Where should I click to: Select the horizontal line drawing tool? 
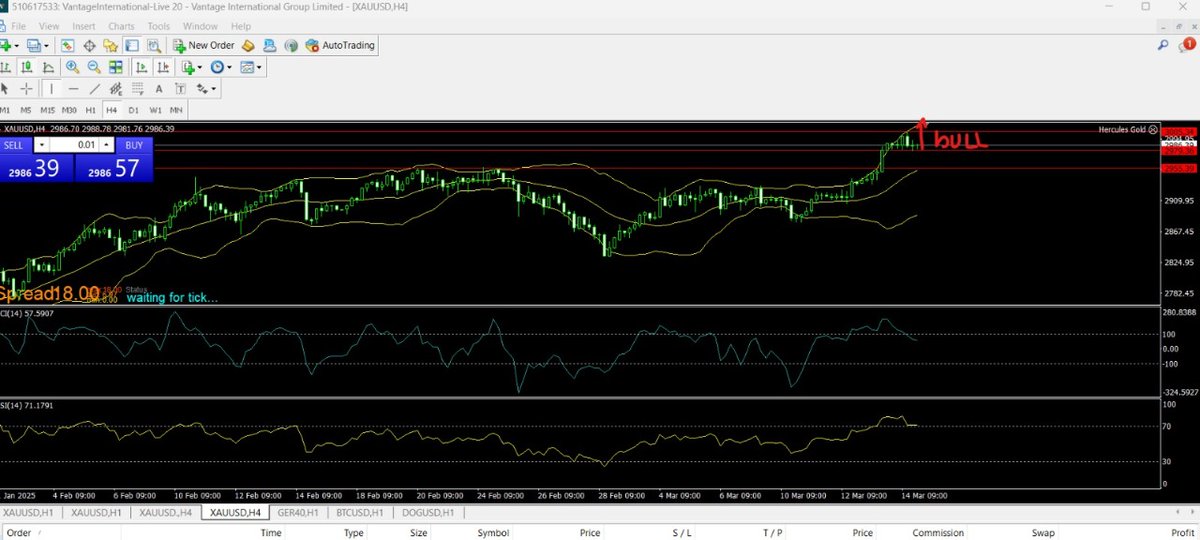(x=73, y=89)
